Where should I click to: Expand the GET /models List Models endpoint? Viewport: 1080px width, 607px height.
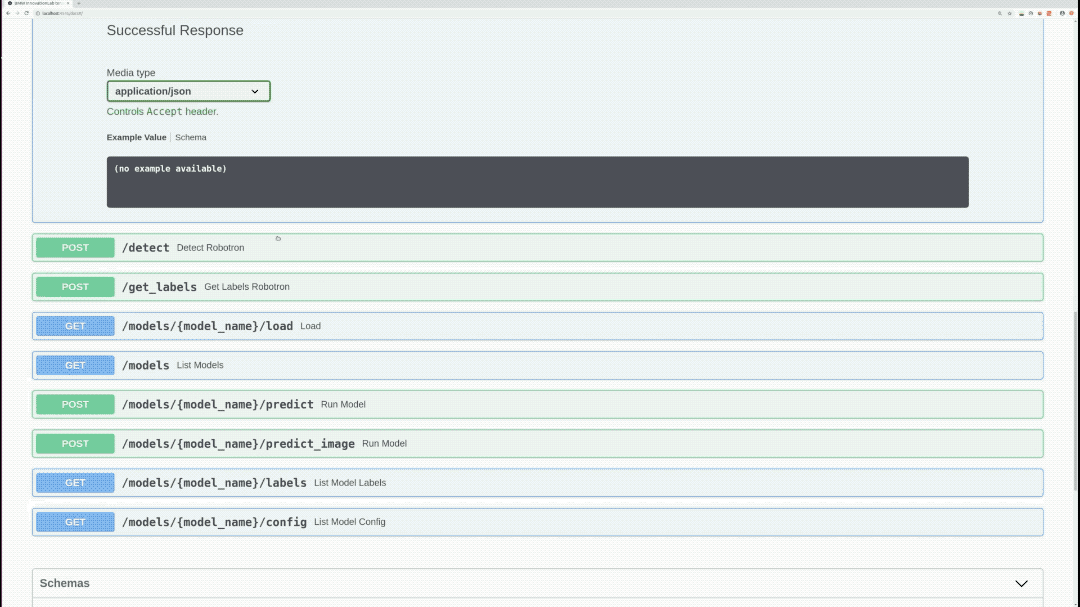[537, 365]
